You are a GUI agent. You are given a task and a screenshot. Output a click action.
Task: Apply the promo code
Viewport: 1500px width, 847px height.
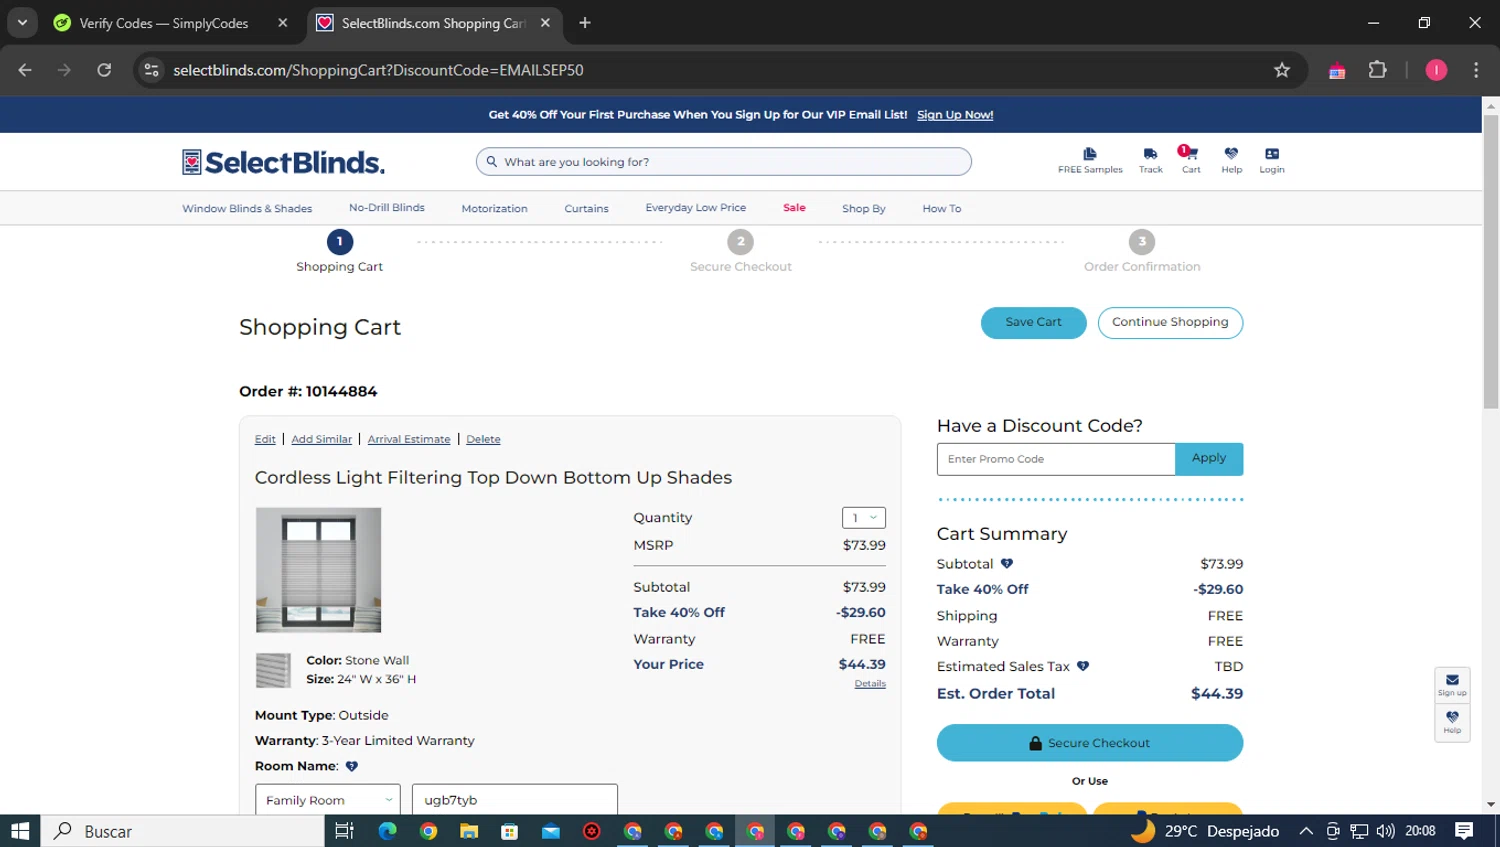(x=1209, y=459)
